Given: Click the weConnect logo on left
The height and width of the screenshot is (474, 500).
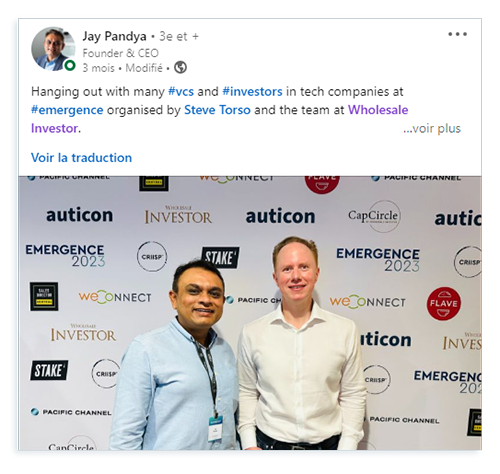Looking at the screenshot, I should point(115,297).
